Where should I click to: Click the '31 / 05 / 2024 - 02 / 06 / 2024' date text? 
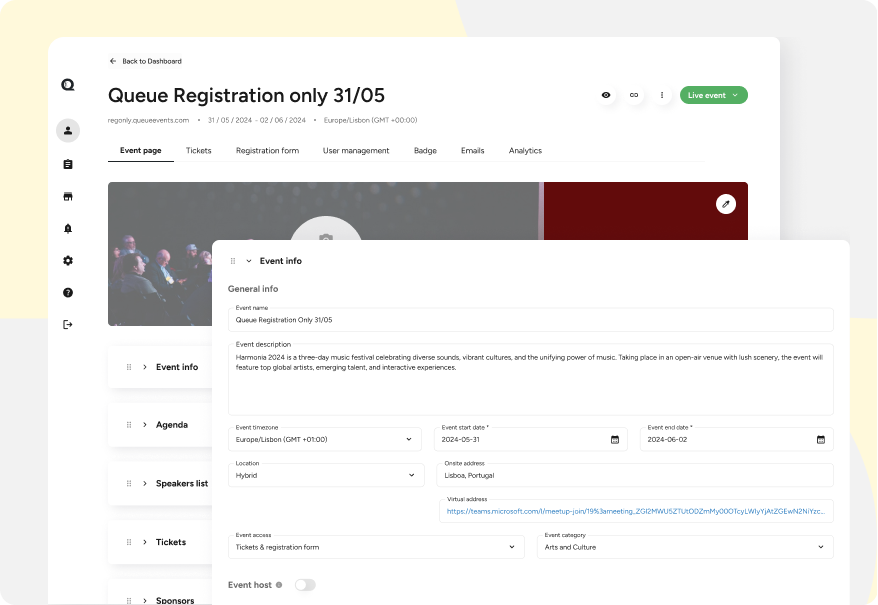coord(257,120)
